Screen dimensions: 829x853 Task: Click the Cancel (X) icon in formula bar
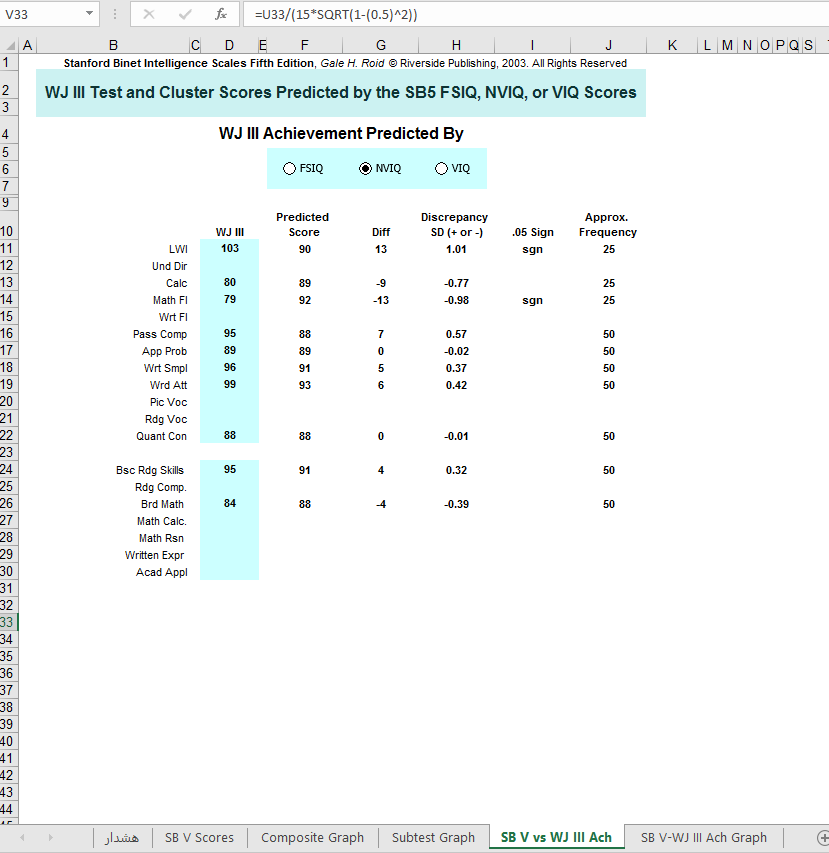[x=149, y=15]
